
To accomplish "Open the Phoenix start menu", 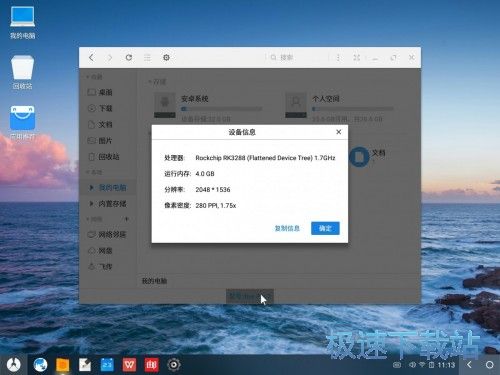I will tap(14, 365).
